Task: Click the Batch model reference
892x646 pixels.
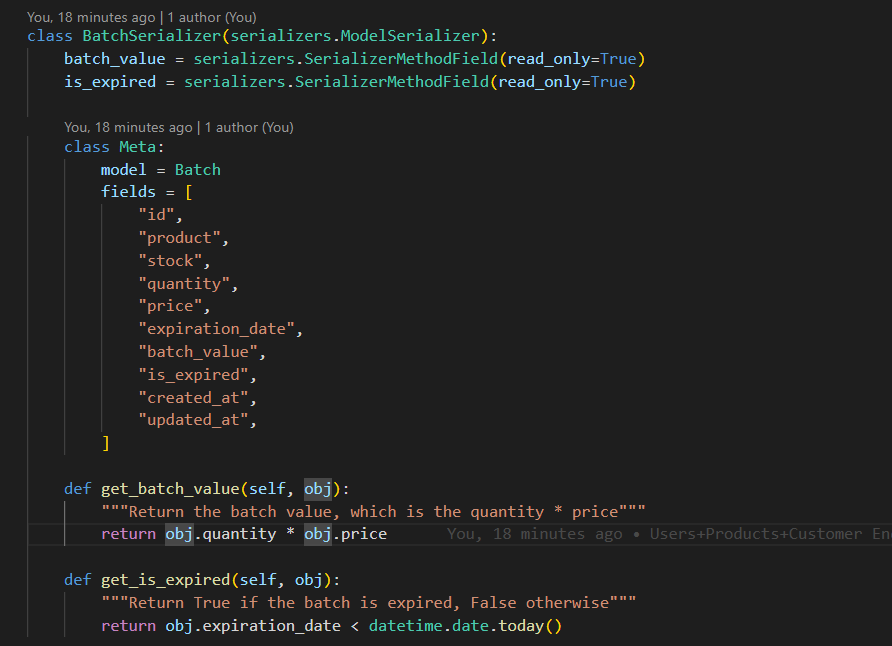Action: 197,170
